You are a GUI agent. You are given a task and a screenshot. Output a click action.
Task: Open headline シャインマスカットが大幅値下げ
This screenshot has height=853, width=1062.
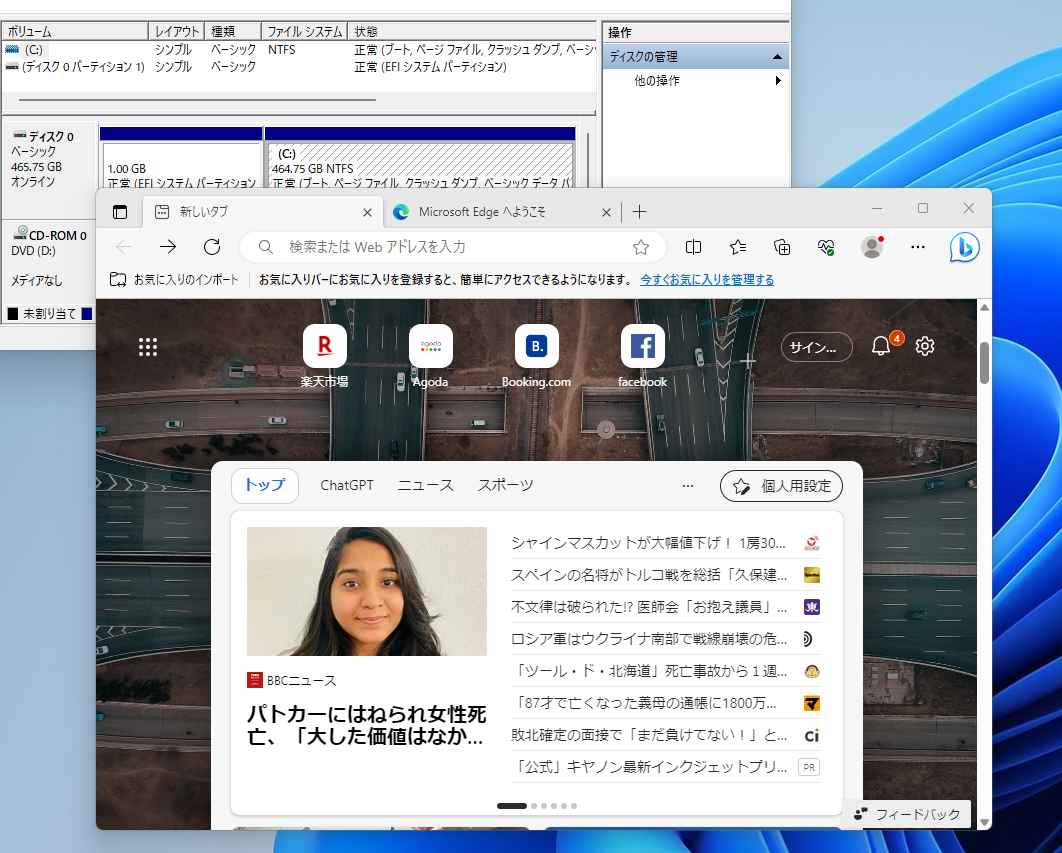(x=648, y=543)
